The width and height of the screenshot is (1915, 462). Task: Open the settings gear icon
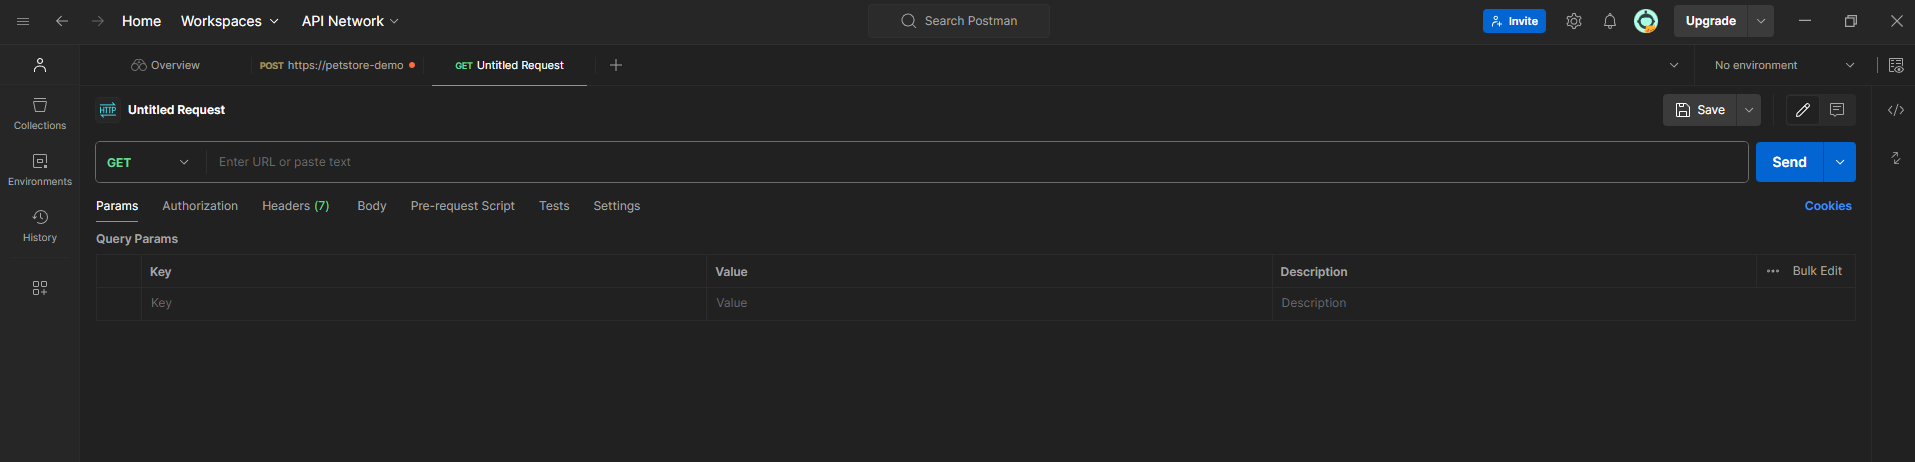[1574, 21]
